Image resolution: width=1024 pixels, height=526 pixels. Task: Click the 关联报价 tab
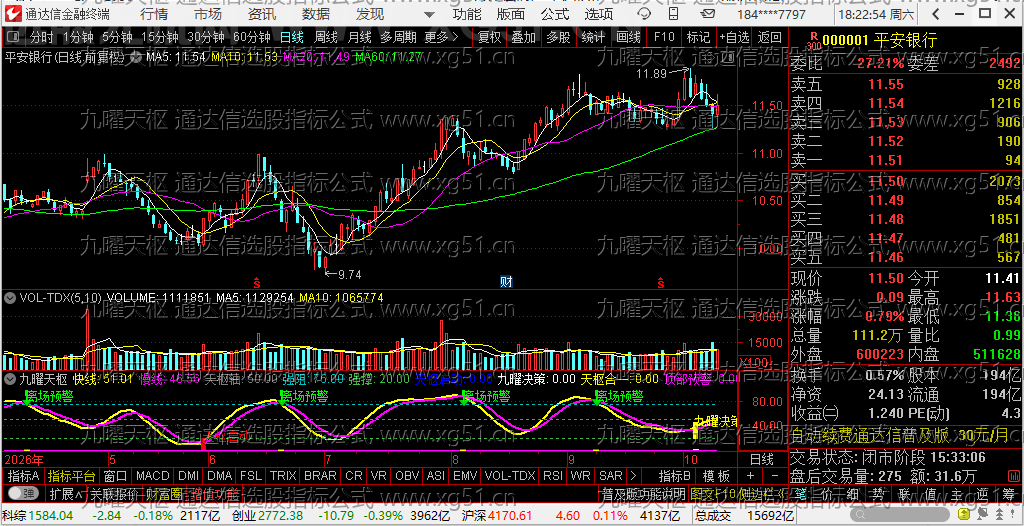pyautogui.click(x=115, y=493)
